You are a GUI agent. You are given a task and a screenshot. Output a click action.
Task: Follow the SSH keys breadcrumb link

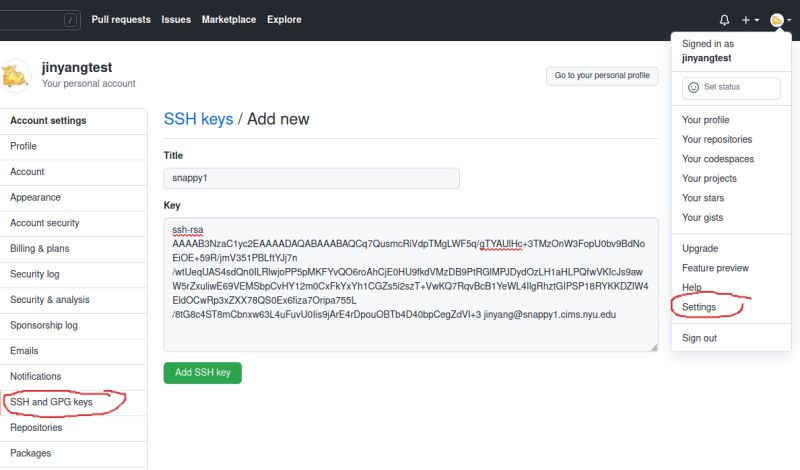[x=198, y=119]
